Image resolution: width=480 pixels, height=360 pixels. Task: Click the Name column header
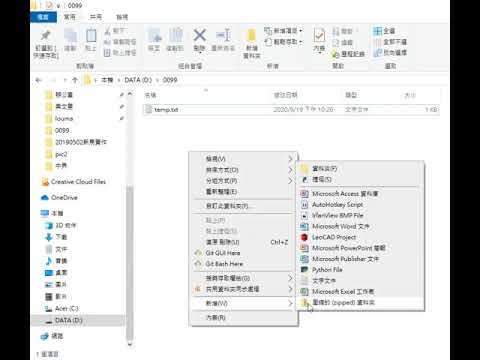(150, 95)
